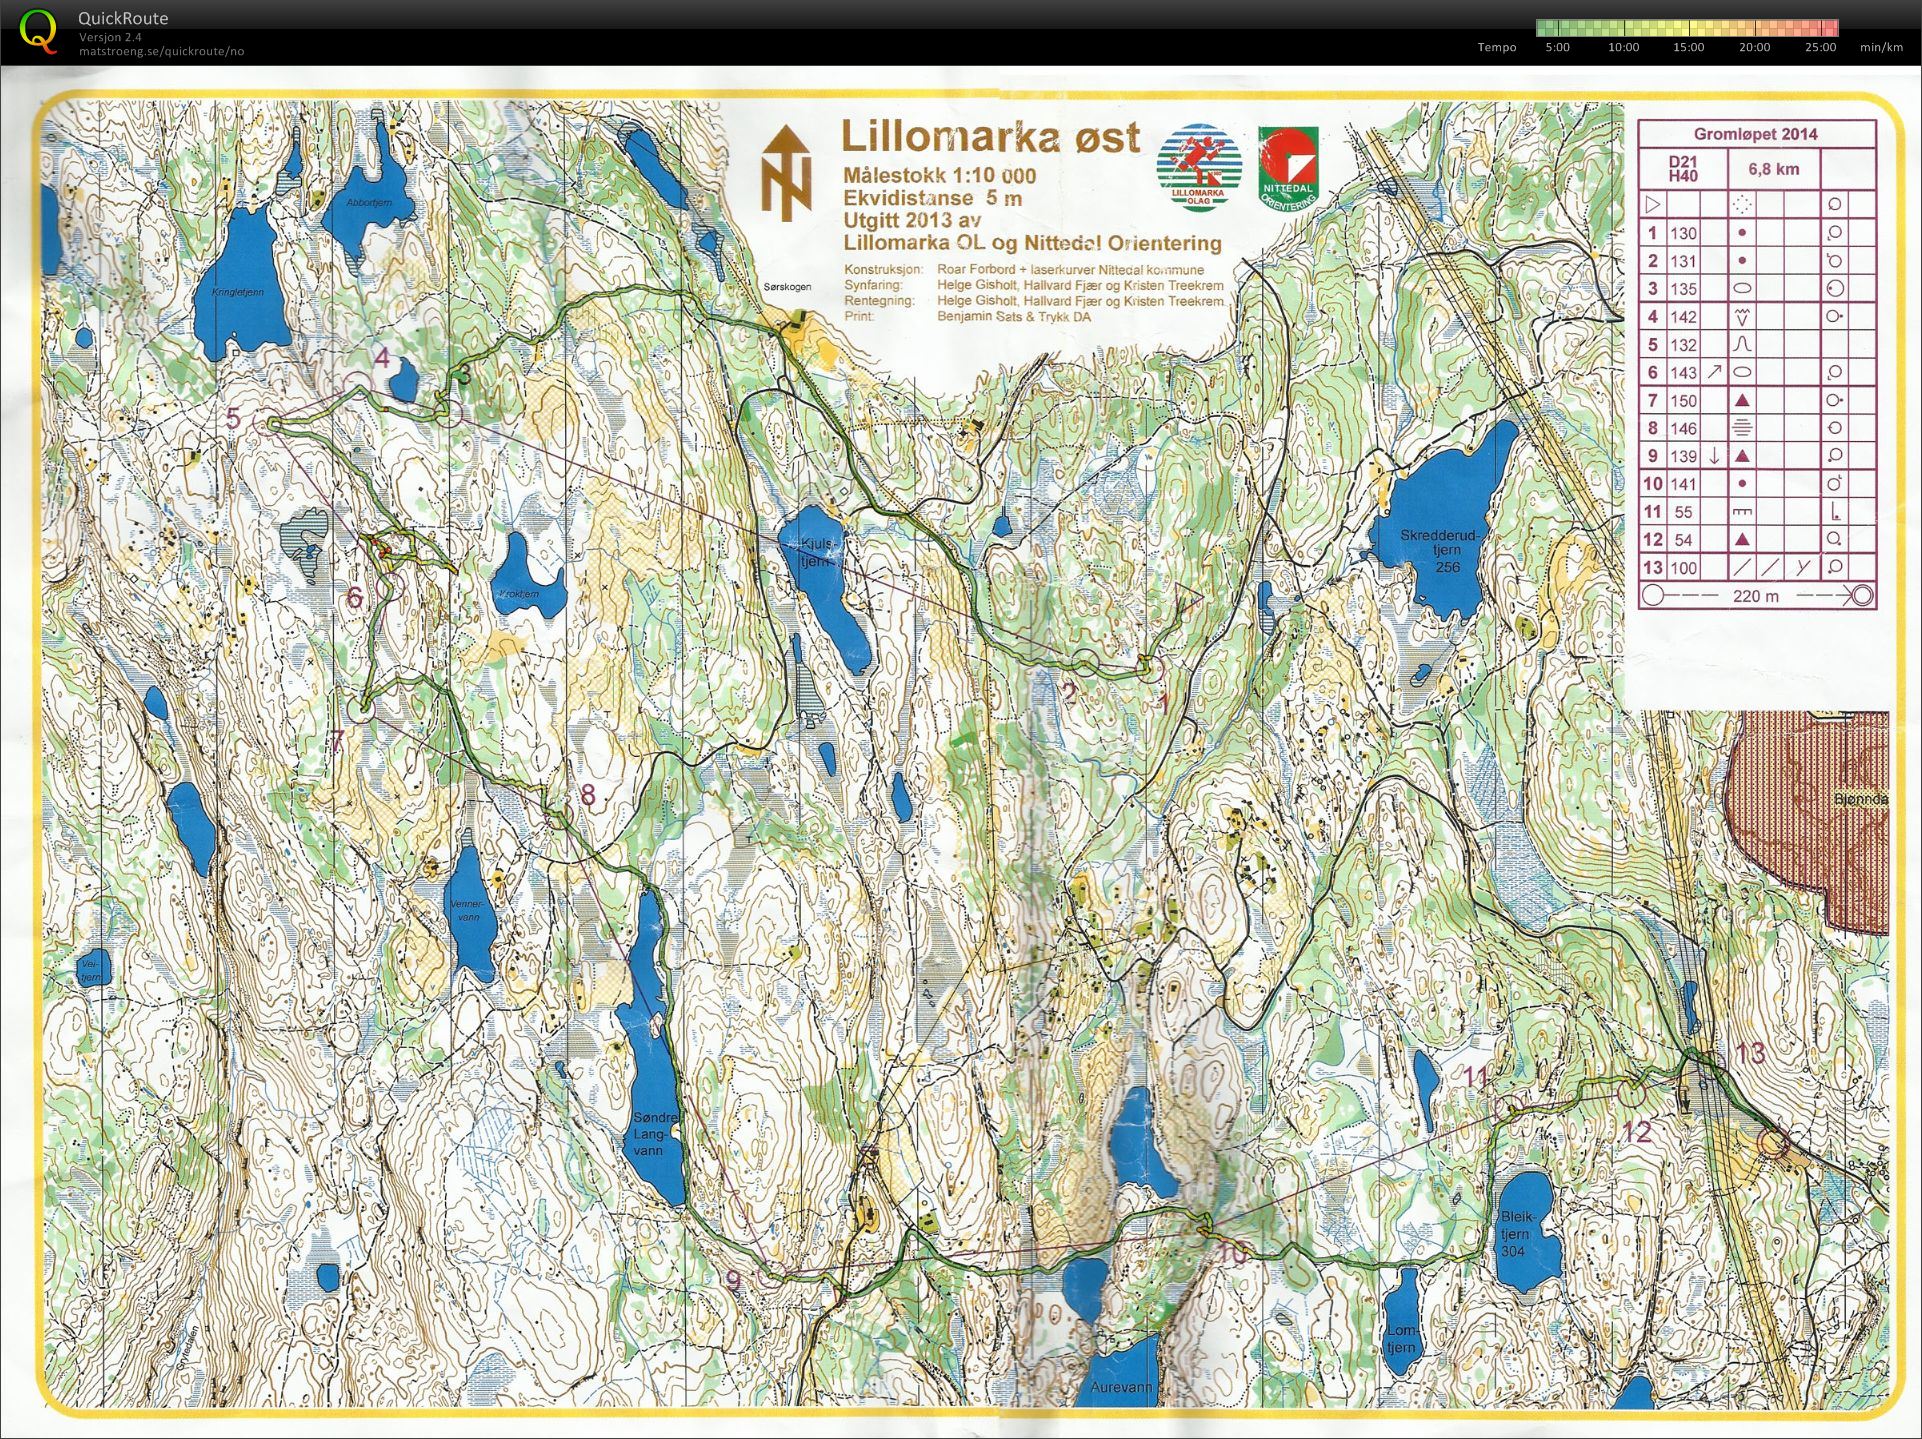Click the 'Målestokk 1:10 000' scale text
The image size is (1922, 1439).
(x=939, y=175)
